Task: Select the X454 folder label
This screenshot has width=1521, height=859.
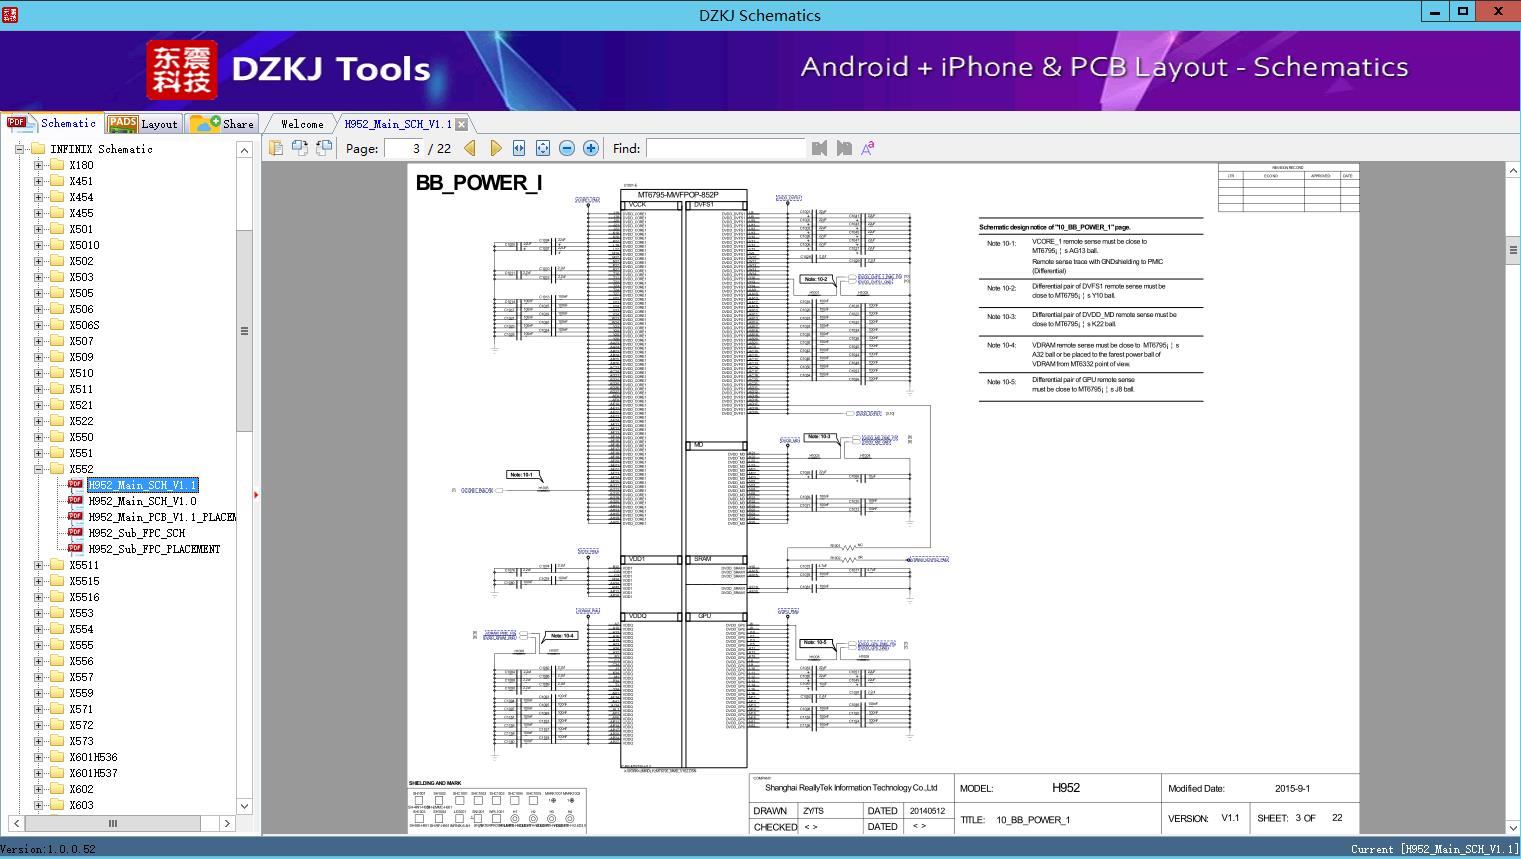Action: coord(81,197)
